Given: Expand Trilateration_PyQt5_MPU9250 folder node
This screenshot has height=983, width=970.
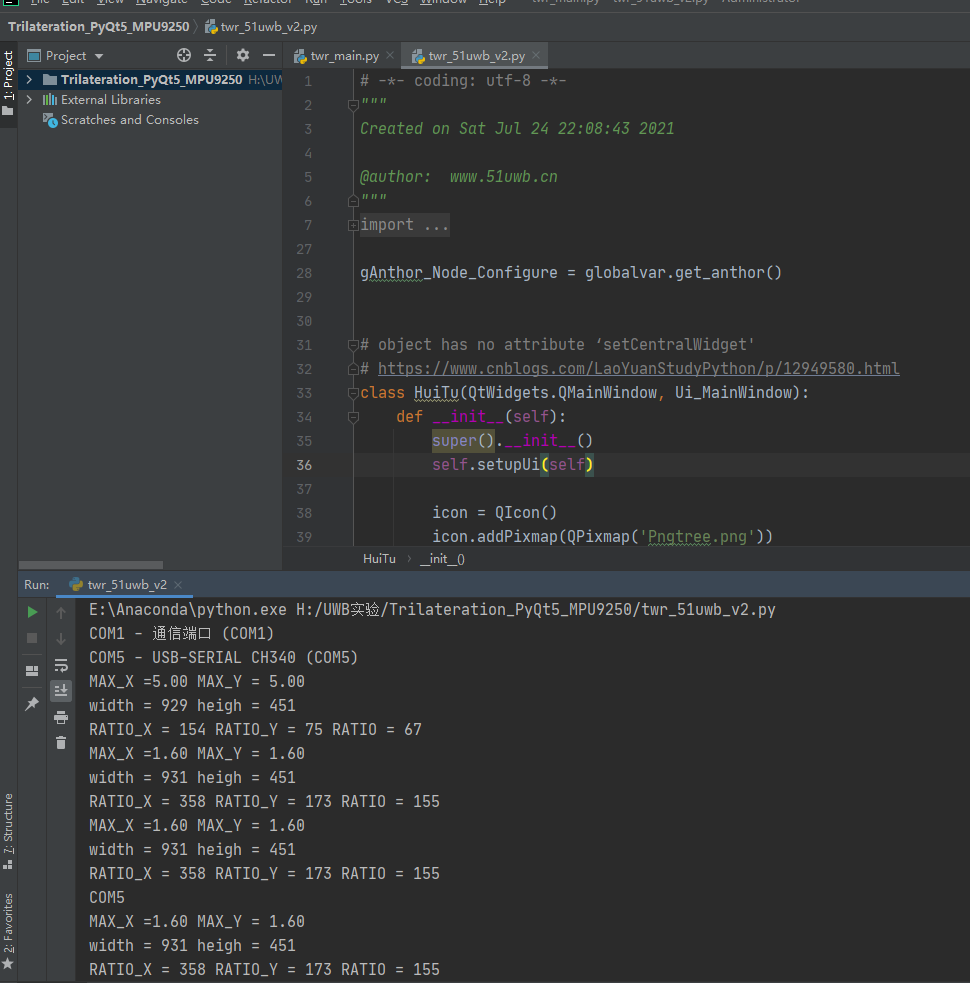Looking at the screenshot, I should pos(29,80).
